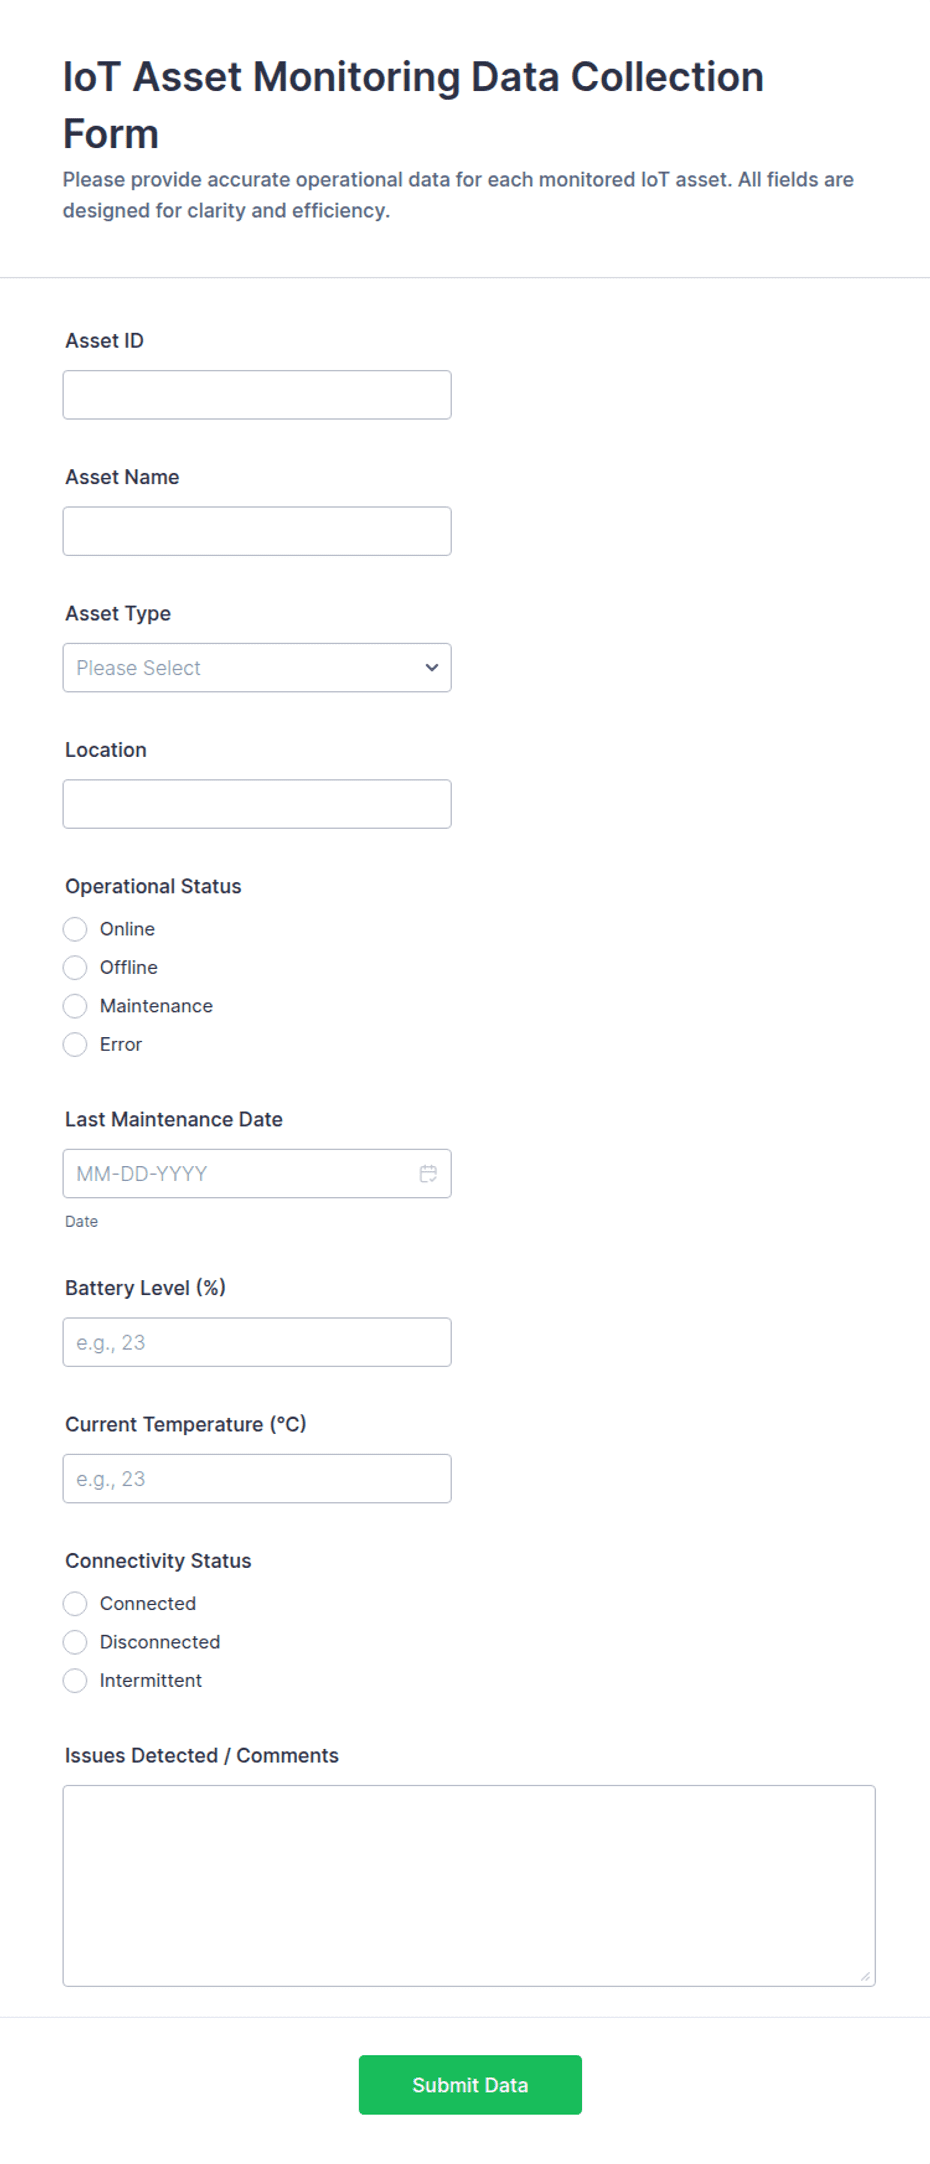Mark operational status as Error

75,1044
